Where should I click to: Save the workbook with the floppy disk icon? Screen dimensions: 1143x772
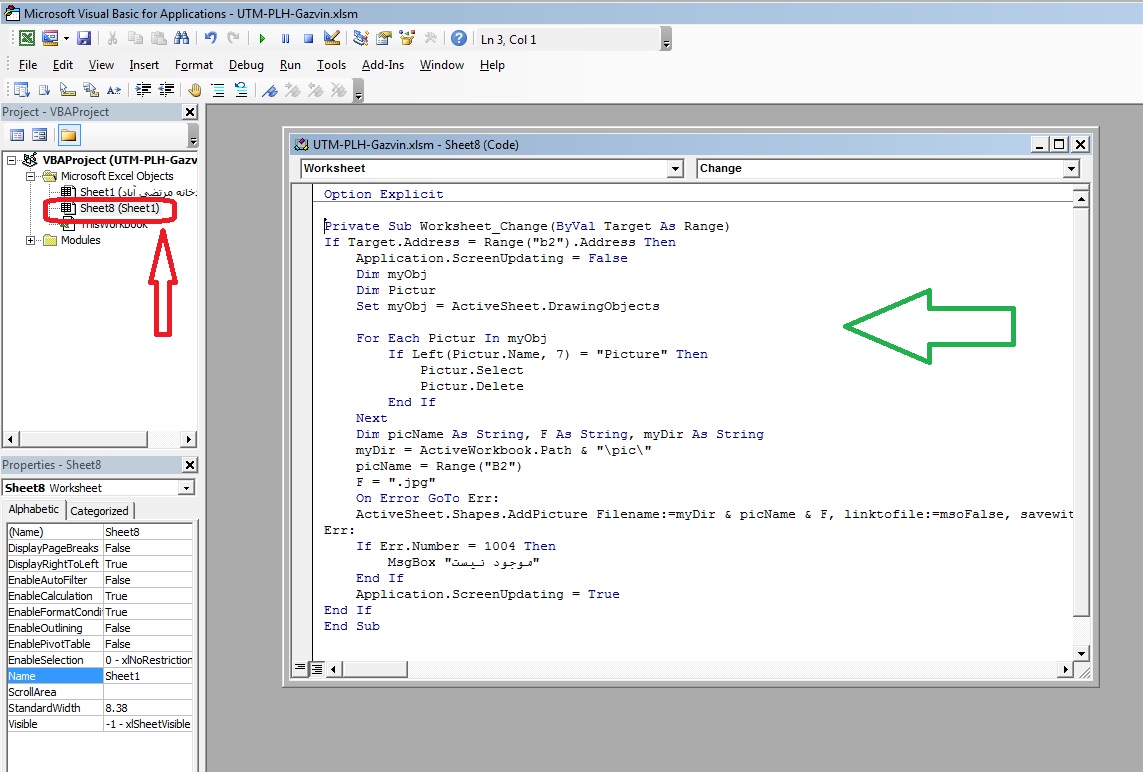(84, 39)
